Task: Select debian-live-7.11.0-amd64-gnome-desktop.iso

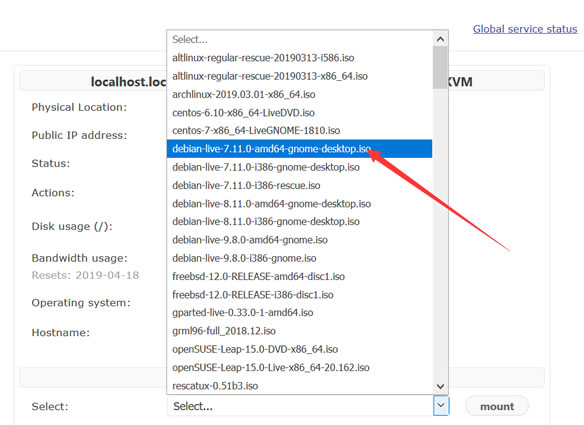Action: (299, 149)
